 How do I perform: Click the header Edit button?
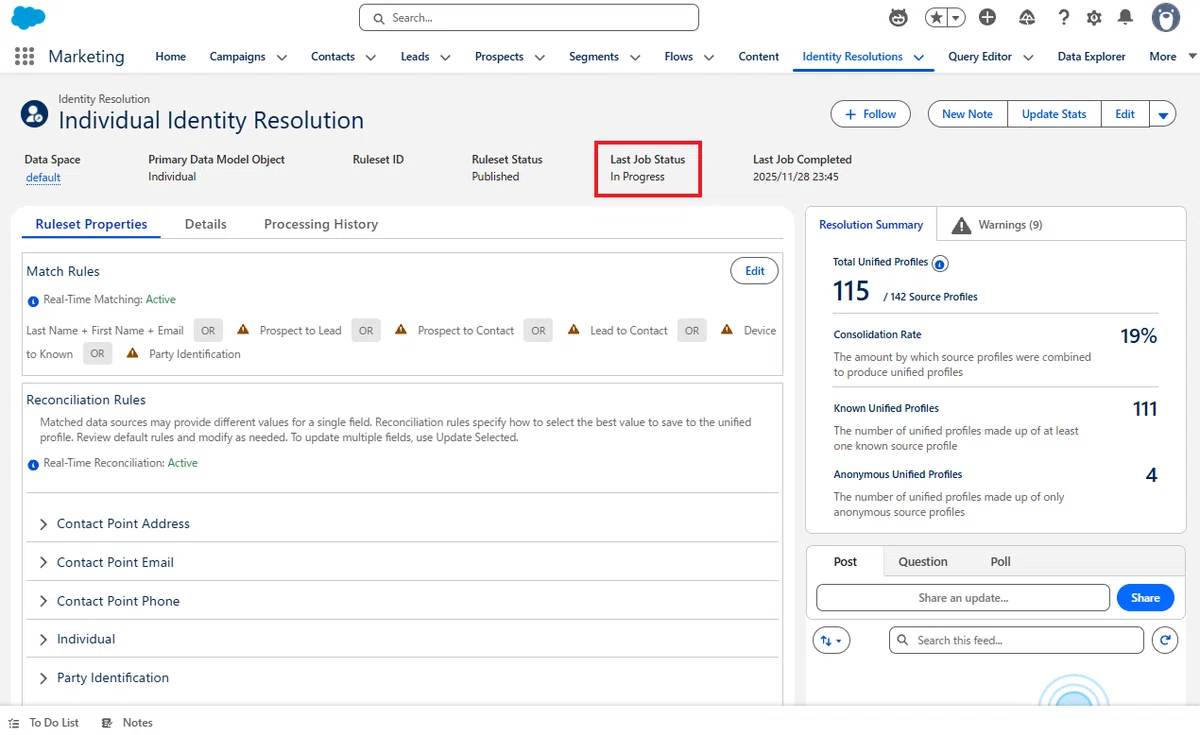(1125, 114)
